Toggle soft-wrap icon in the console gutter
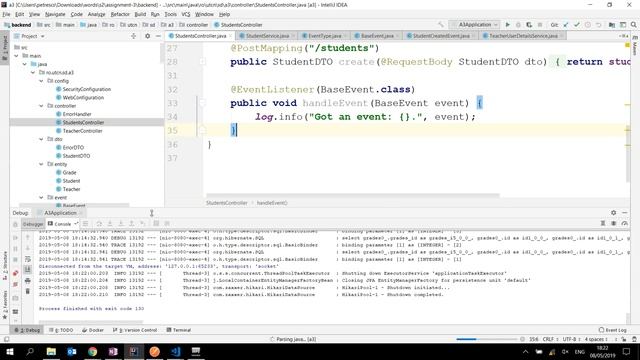Image resolution: width=640 pixels, height=360 pixels. [28, 259]
